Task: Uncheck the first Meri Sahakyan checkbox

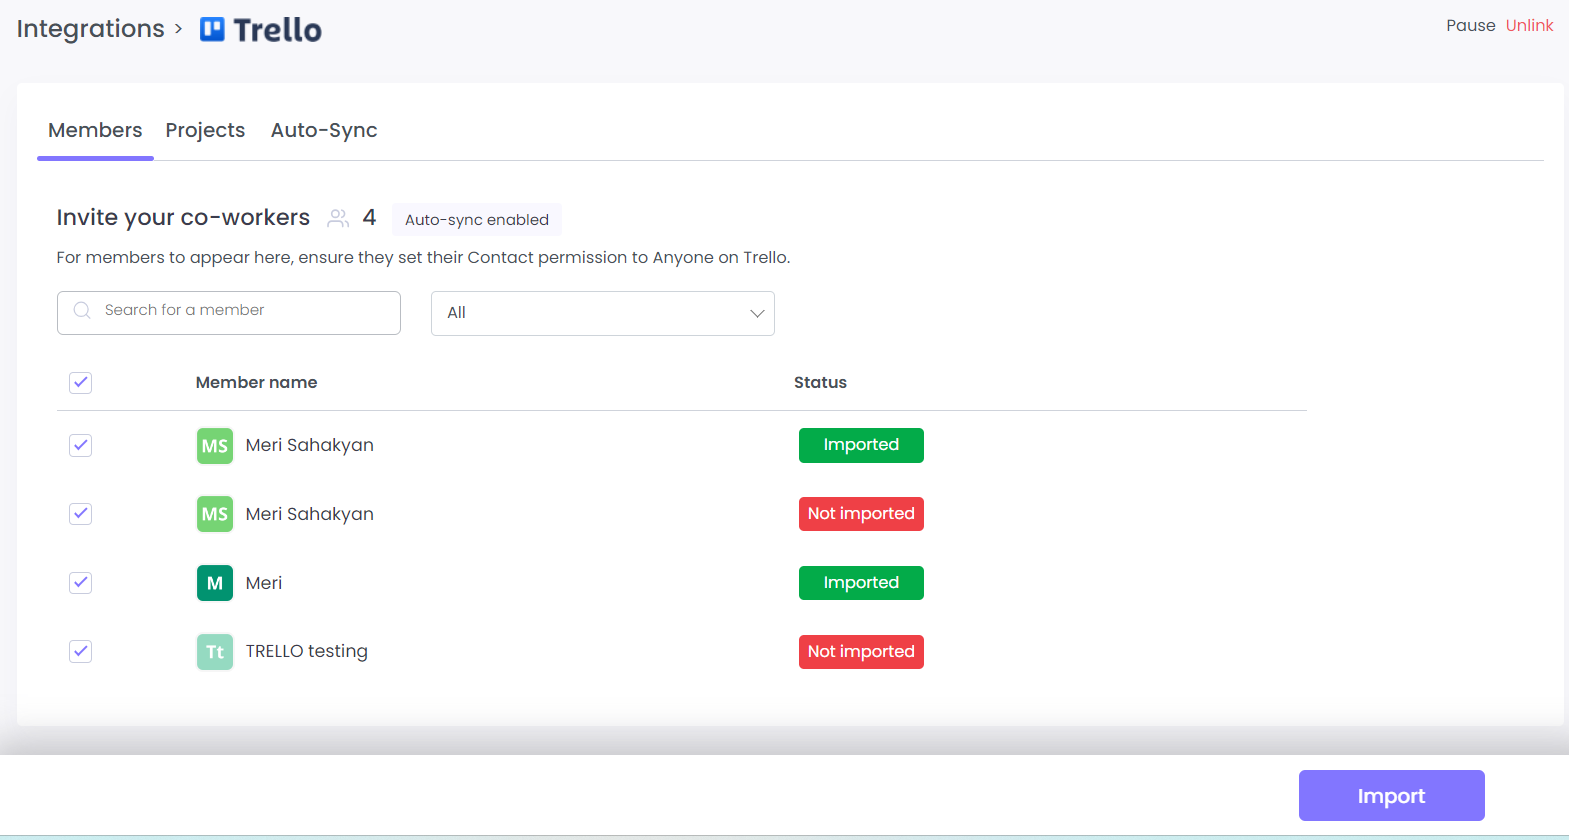Action: 81,446
